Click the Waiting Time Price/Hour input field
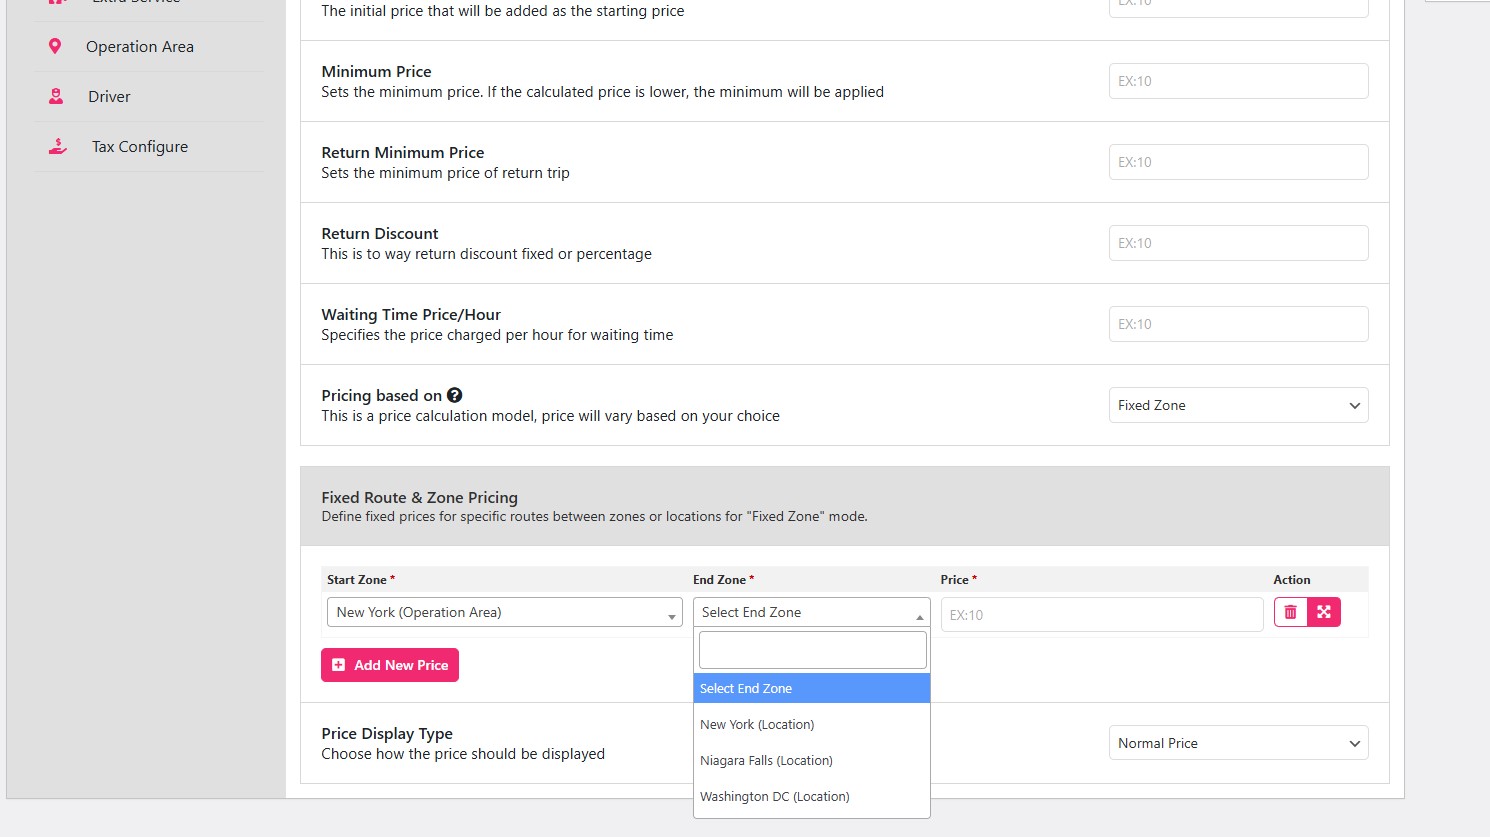The width and height of the screenshot is (1490, 837). tap(1238, 324)
